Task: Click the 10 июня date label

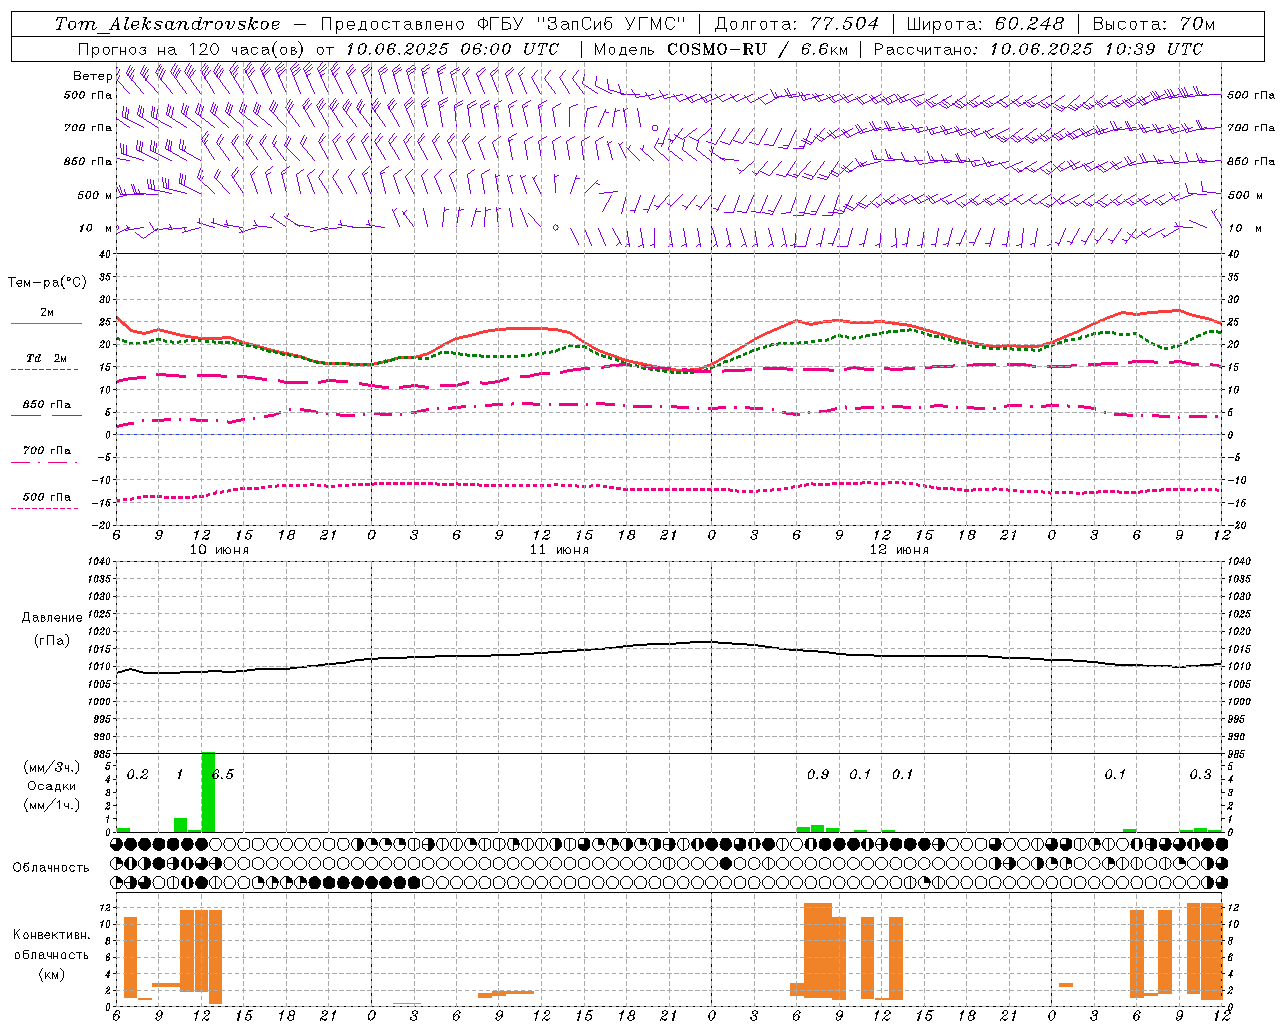Action: (x=220, y=550)
